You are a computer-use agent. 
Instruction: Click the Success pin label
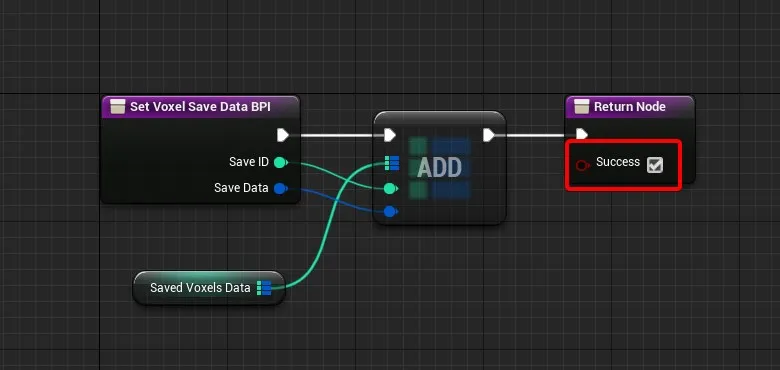(618, 162)
